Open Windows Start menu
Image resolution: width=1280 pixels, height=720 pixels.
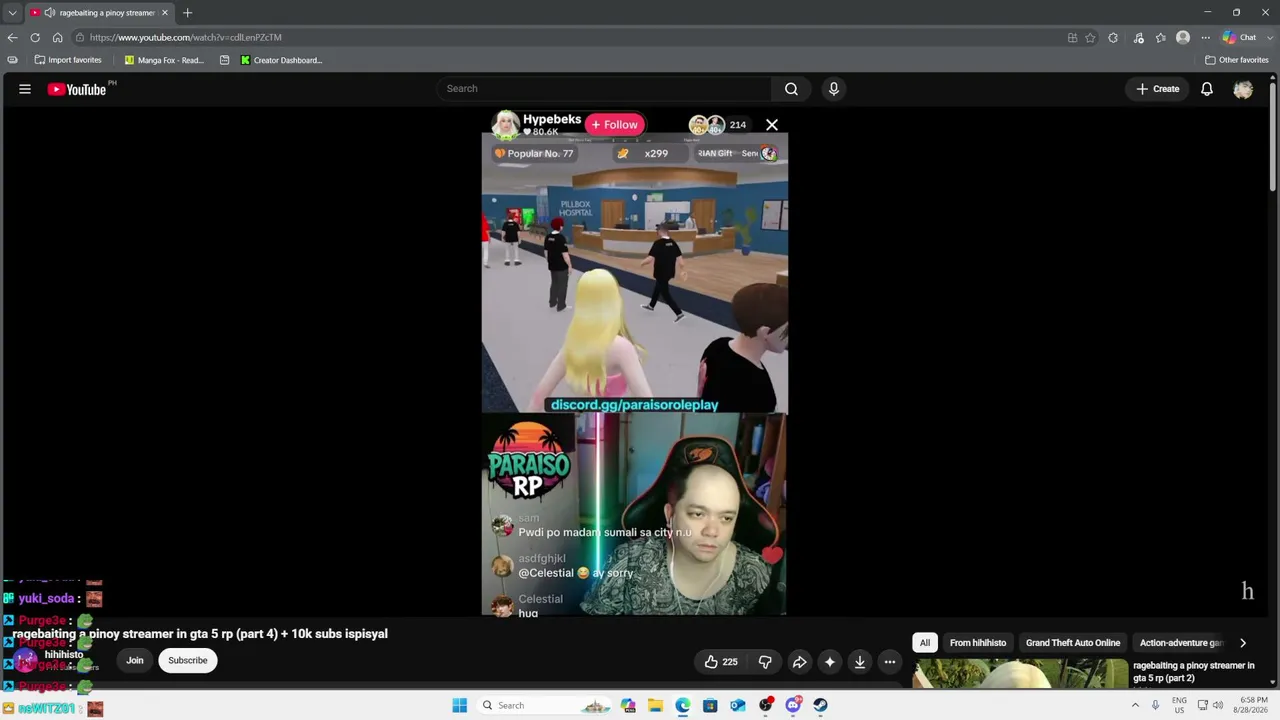point(459,706)
